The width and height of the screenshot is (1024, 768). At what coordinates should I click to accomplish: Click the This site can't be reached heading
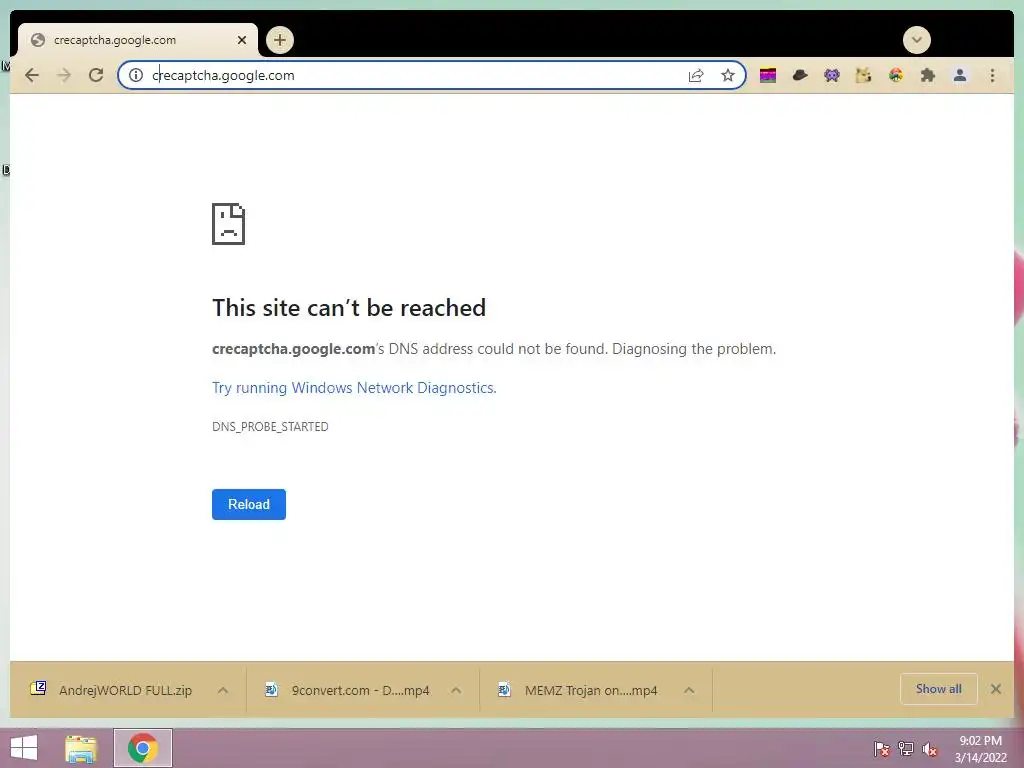(349, 308)
